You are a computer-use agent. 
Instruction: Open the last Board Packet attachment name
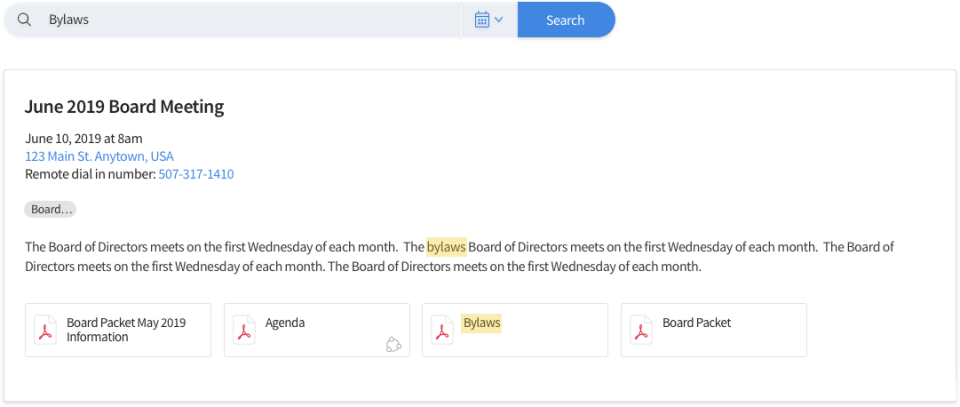pos(696,323)
